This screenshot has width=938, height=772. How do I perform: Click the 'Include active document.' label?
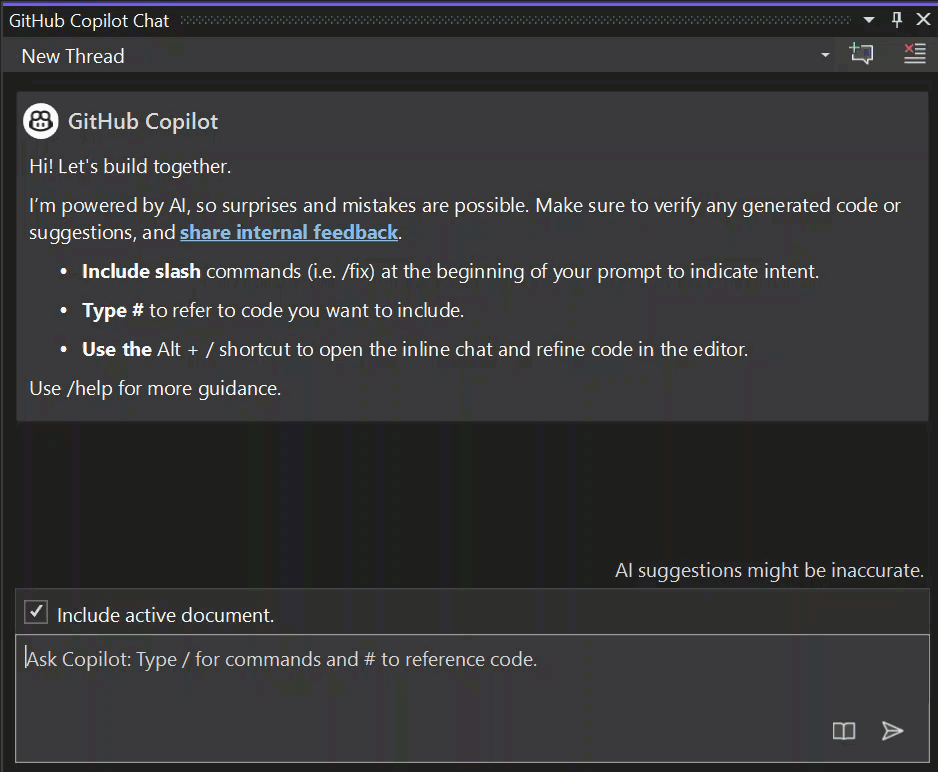click(x=166, y=615)
